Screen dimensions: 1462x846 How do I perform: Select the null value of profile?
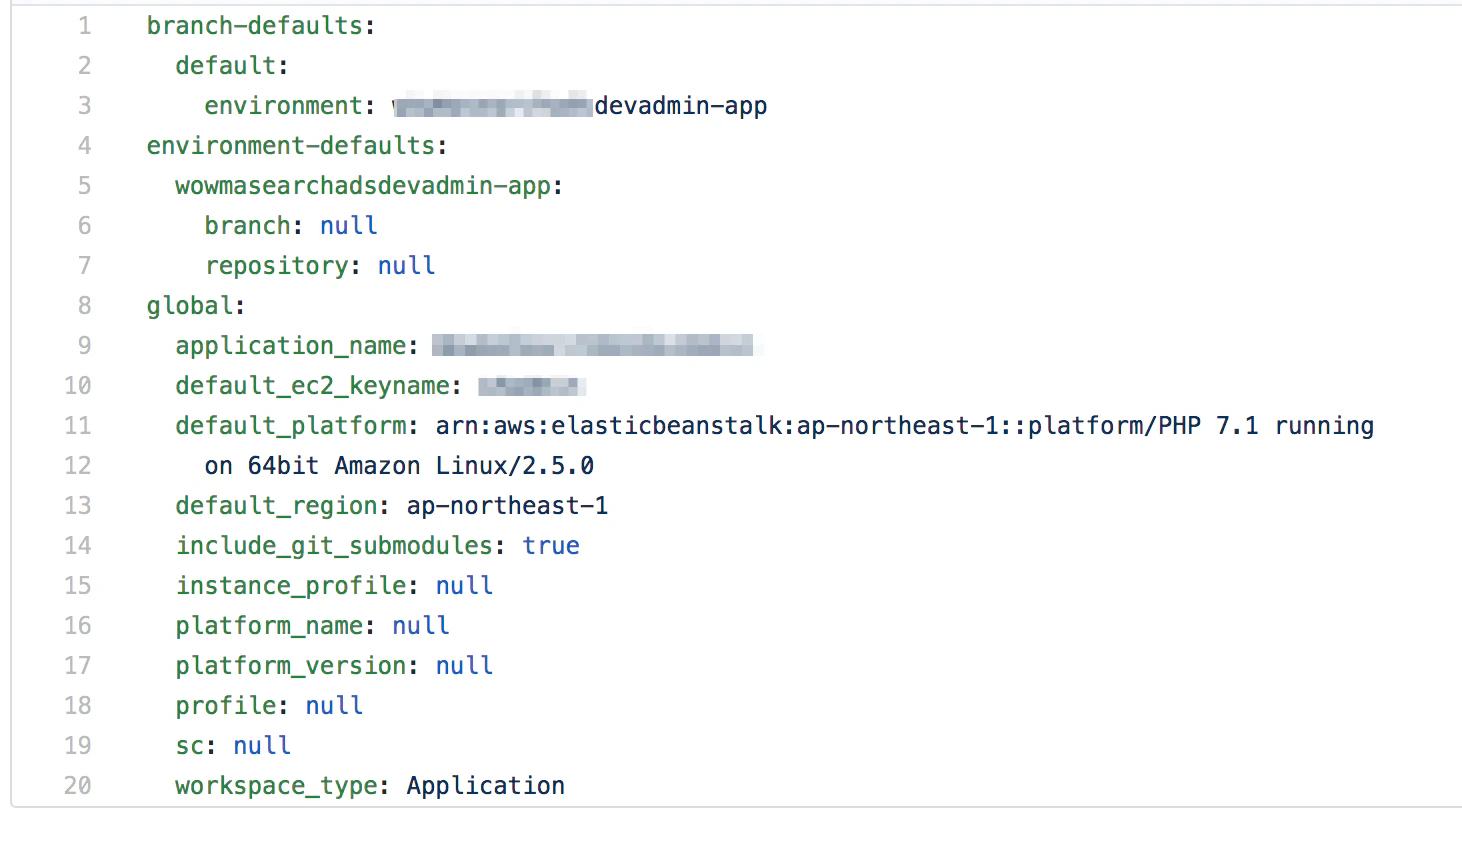335,706
